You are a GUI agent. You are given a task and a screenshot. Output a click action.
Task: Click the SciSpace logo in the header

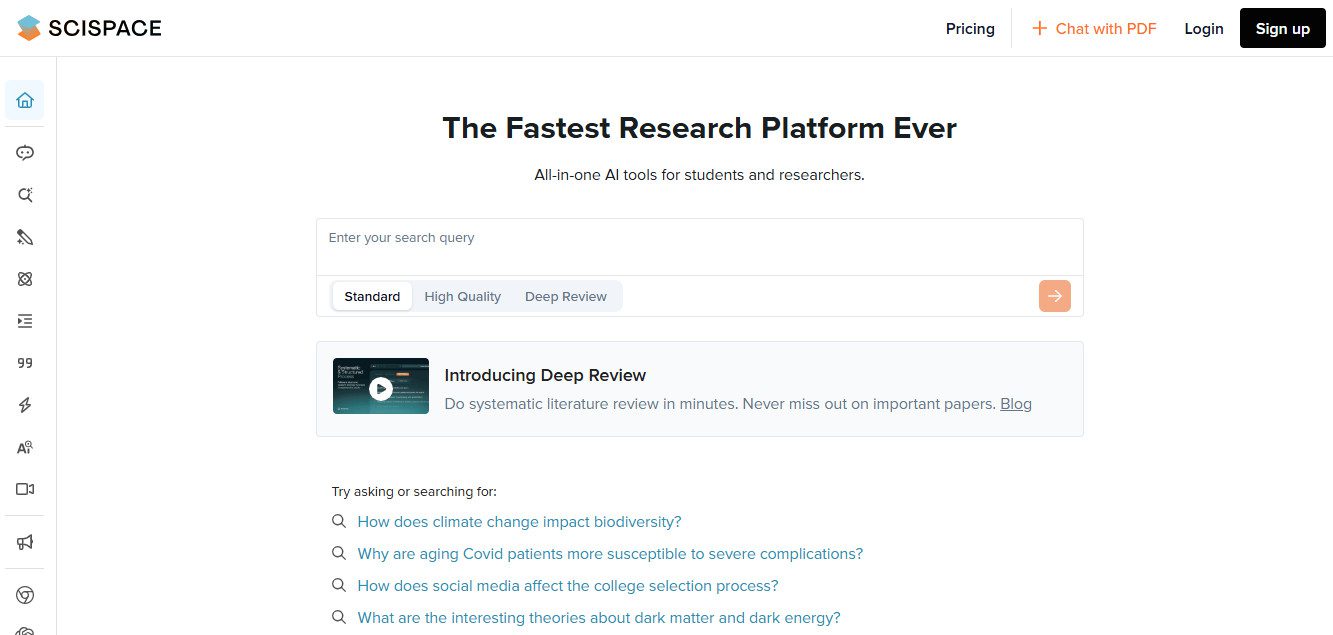coord(88,27)
